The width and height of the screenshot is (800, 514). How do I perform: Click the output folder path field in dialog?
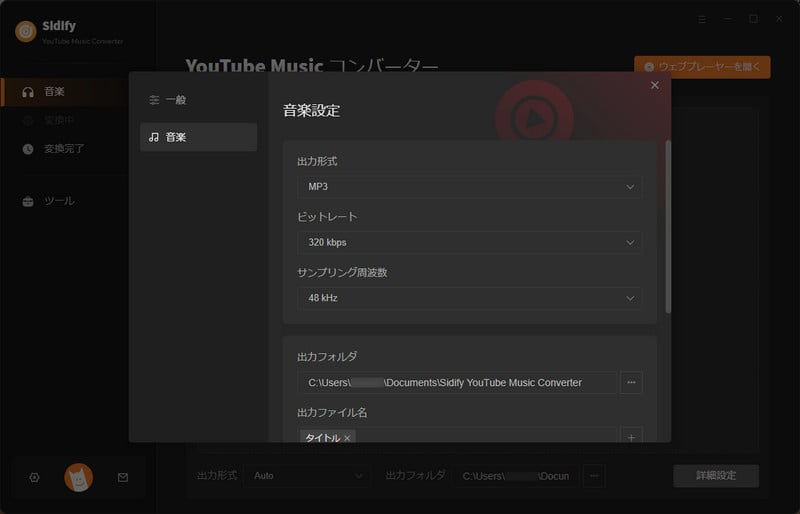click(x=457, y=383)
